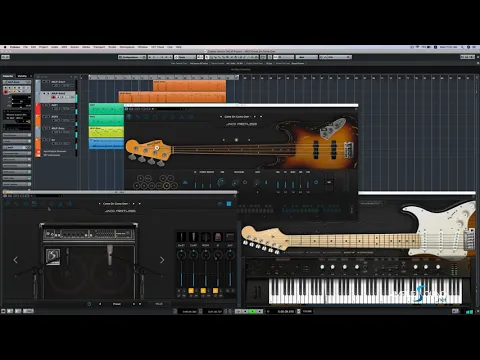Image resolution: width=480 pixels, height=360 pixels.
Task: Select the red-colored track in the track list
Action: tap(56, 109)
